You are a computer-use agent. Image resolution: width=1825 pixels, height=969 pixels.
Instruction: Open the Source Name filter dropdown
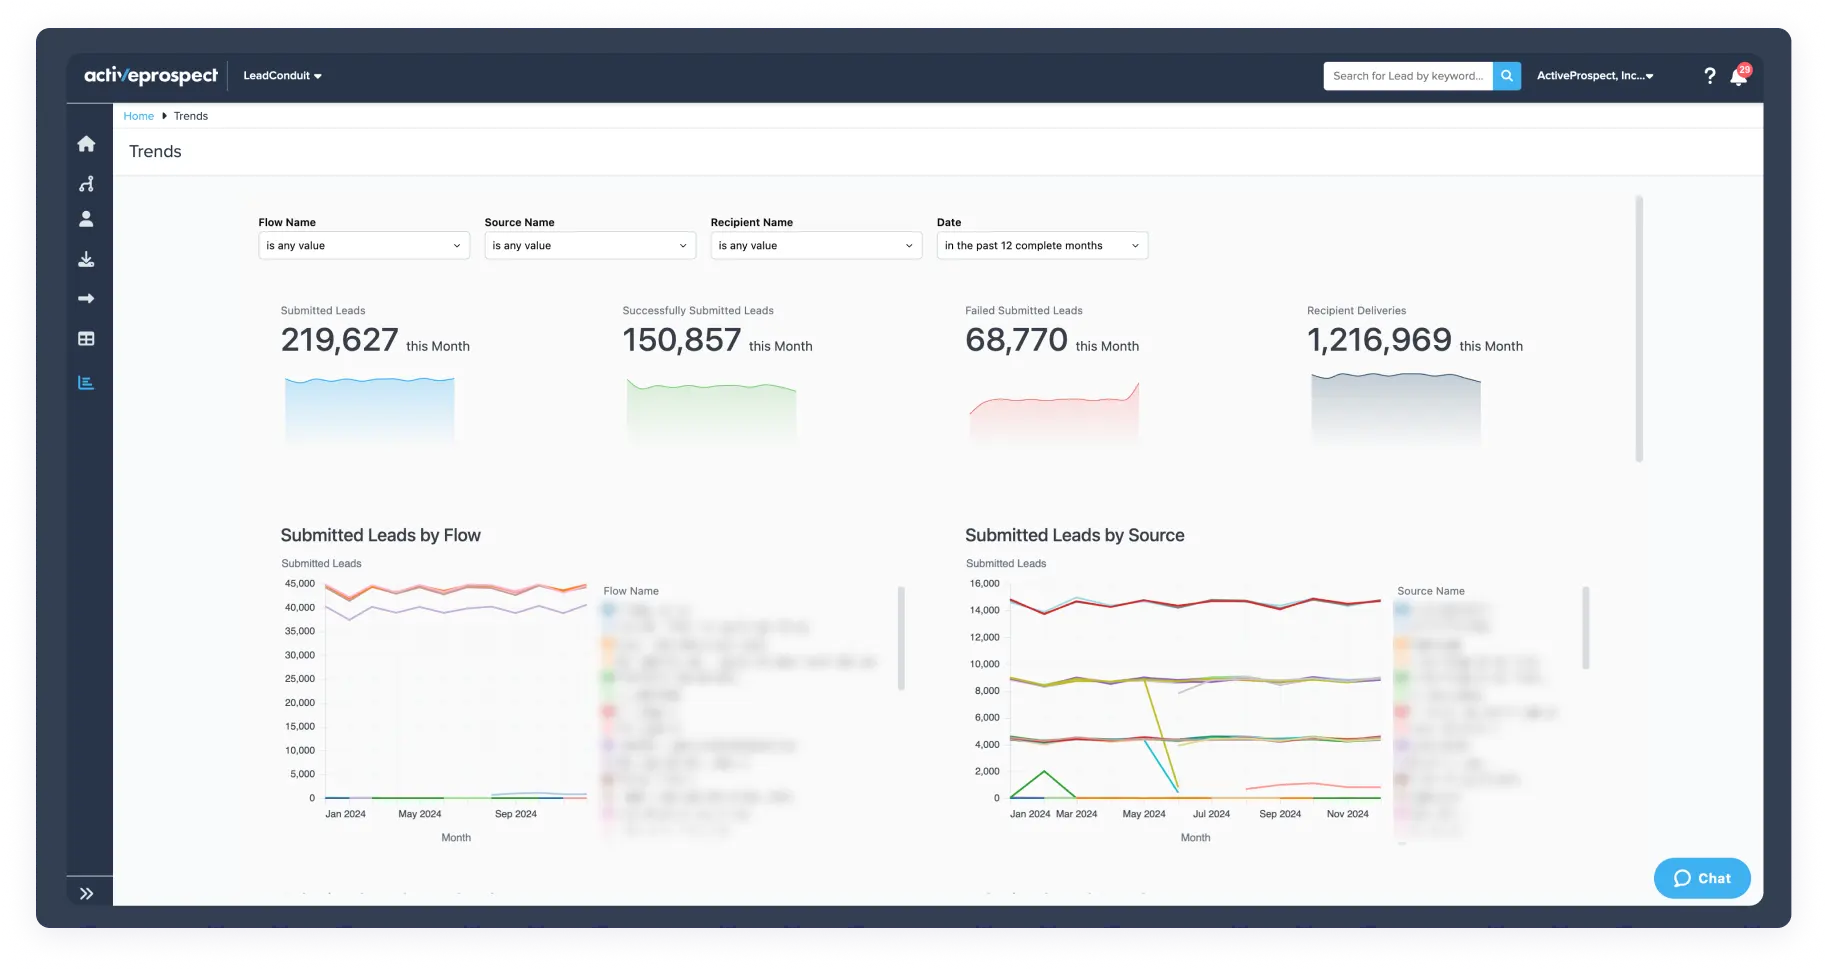coord(590,245)
